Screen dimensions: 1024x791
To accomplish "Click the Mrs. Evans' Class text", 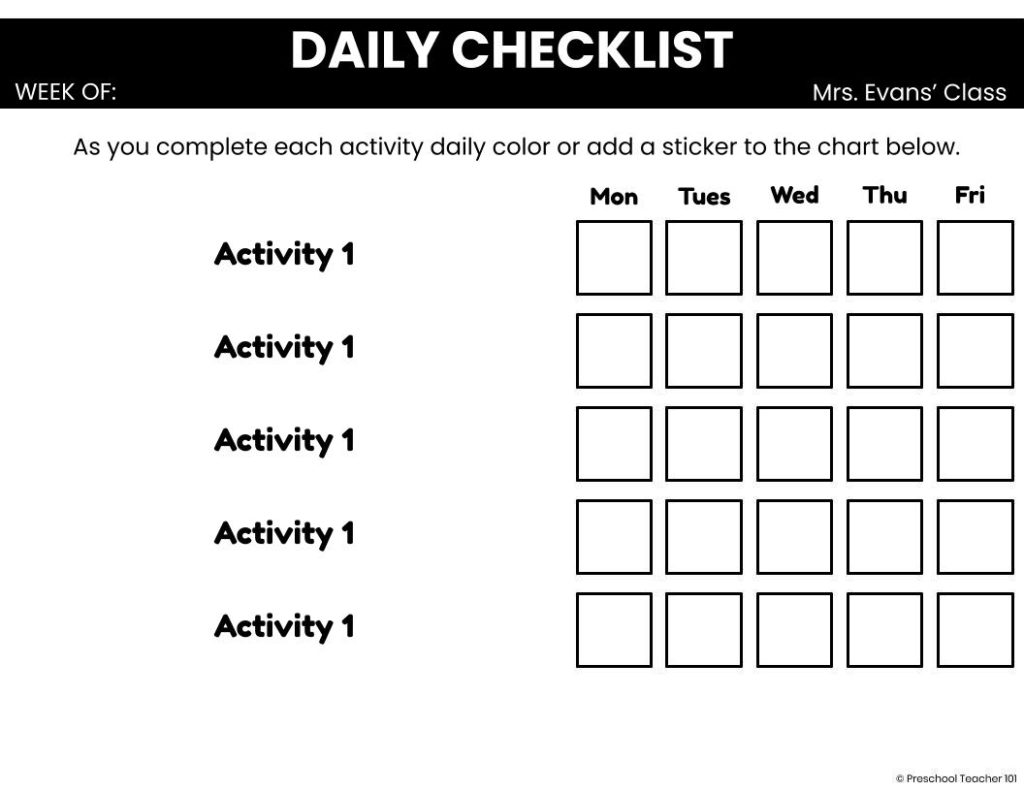I will (x=909, y=93).
